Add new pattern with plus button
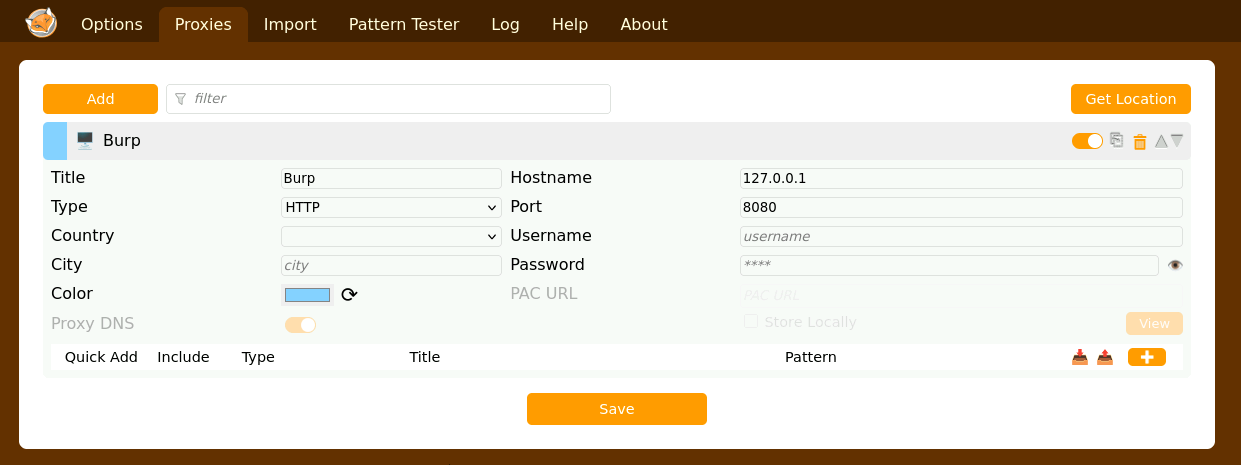The image size is (1241, 465). pos(1146,357)
